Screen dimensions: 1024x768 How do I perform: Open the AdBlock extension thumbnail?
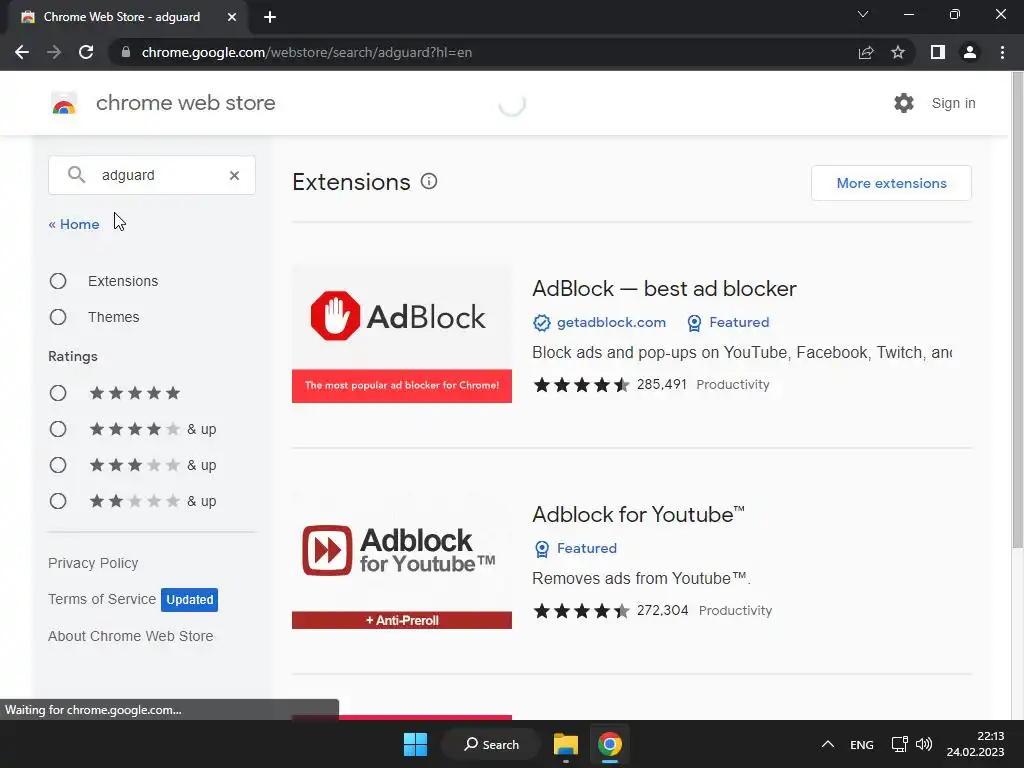402,334
